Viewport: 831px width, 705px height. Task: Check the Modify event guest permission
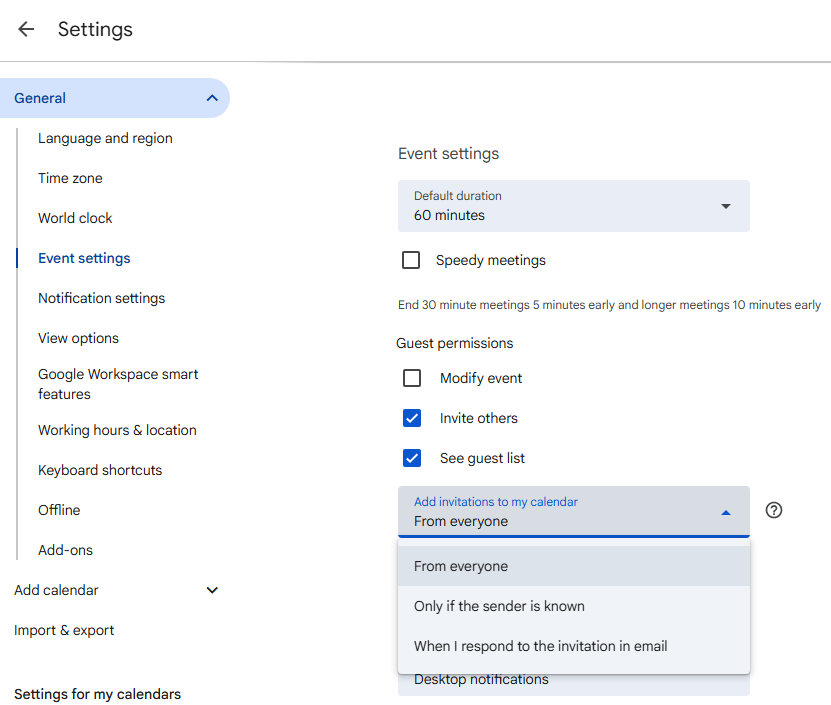click(412, 378)
